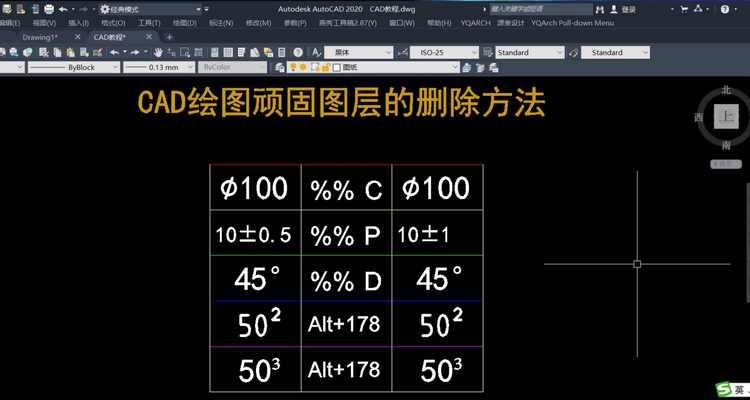Screen dimensions: 750x400
Task: Select the Zoom Window tool
Action: click(185, 52)
